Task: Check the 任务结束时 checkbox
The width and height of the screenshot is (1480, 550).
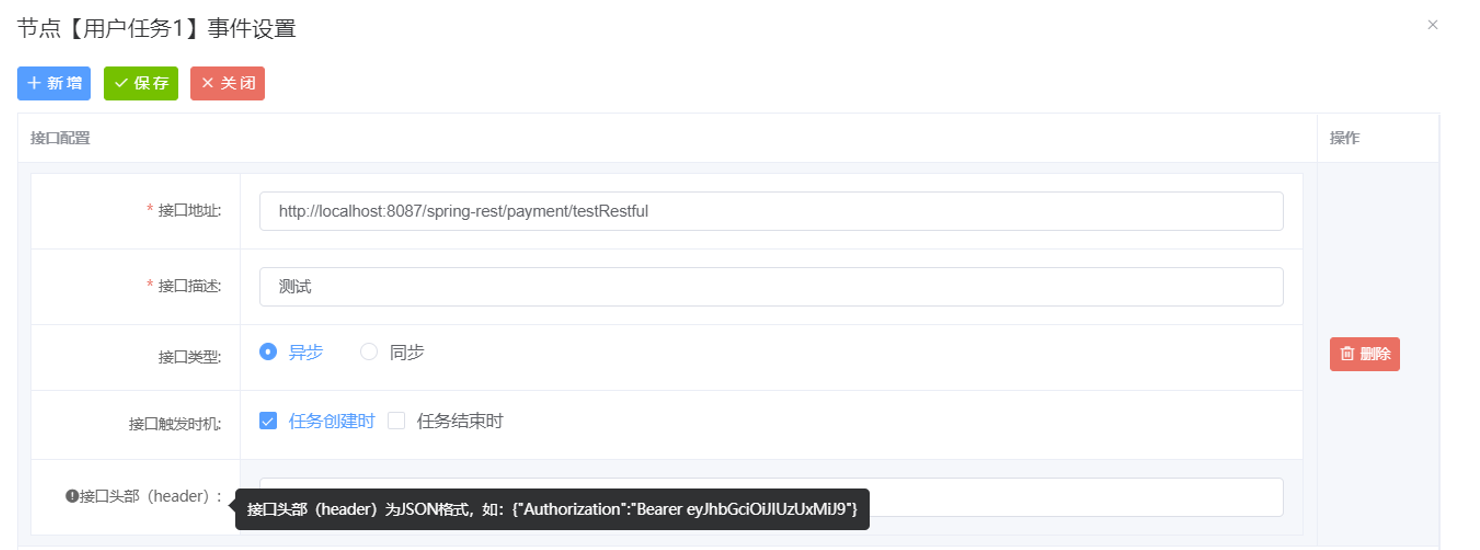Action: (x=396, y=421)
